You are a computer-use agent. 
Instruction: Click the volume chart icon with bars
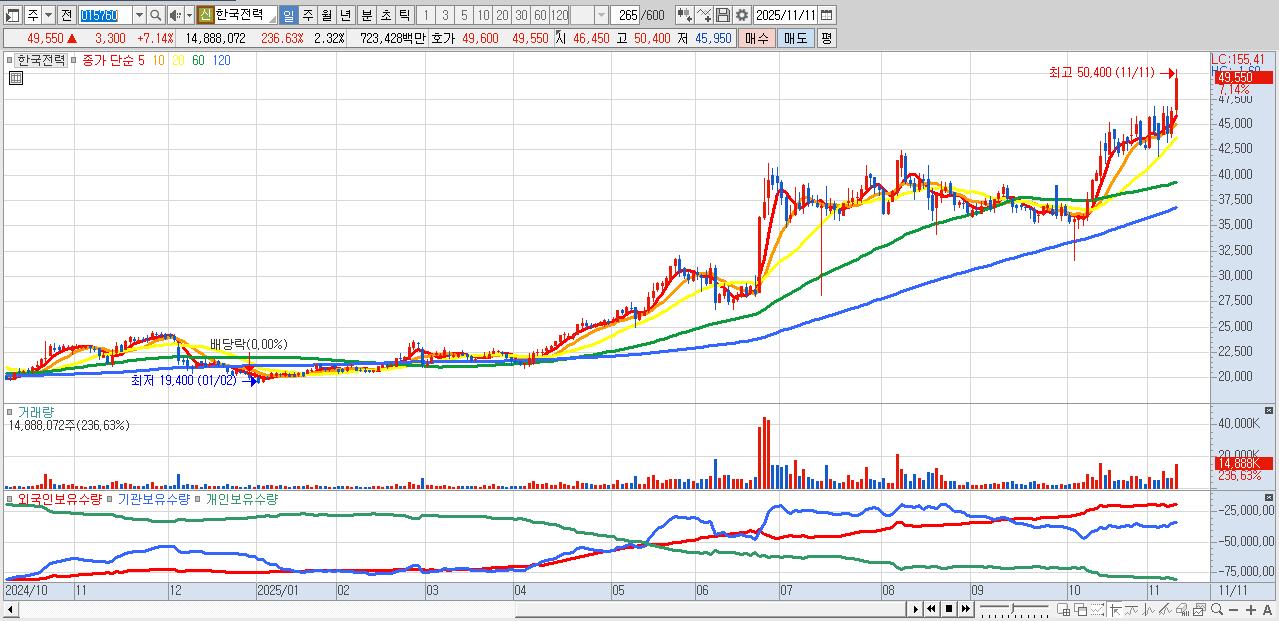click(x=1182, y=610)
